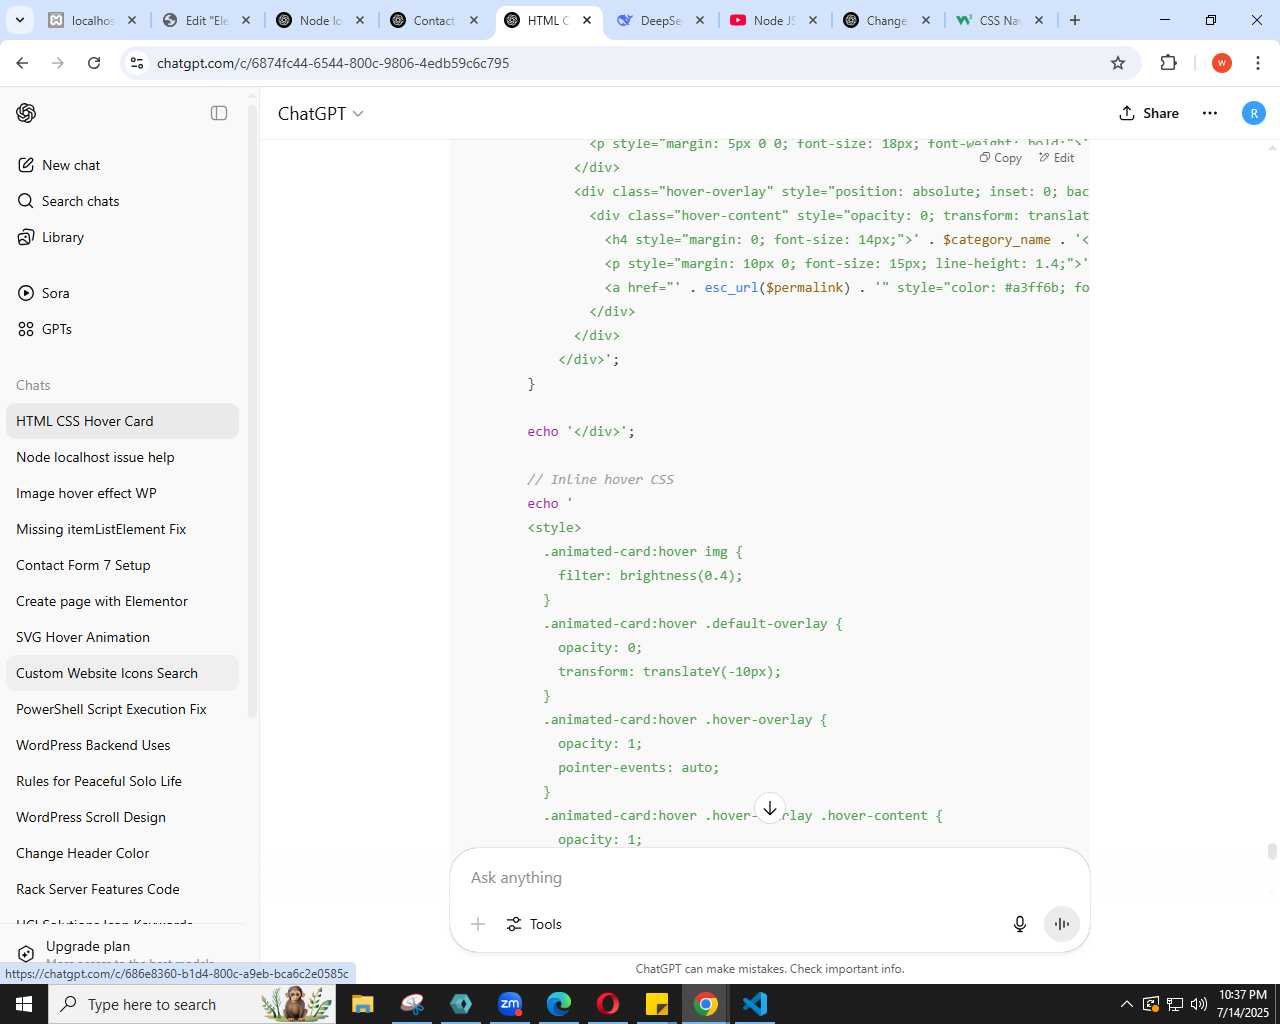
Task: Open the Node localhost issue help chat
Action: [122, 457]
